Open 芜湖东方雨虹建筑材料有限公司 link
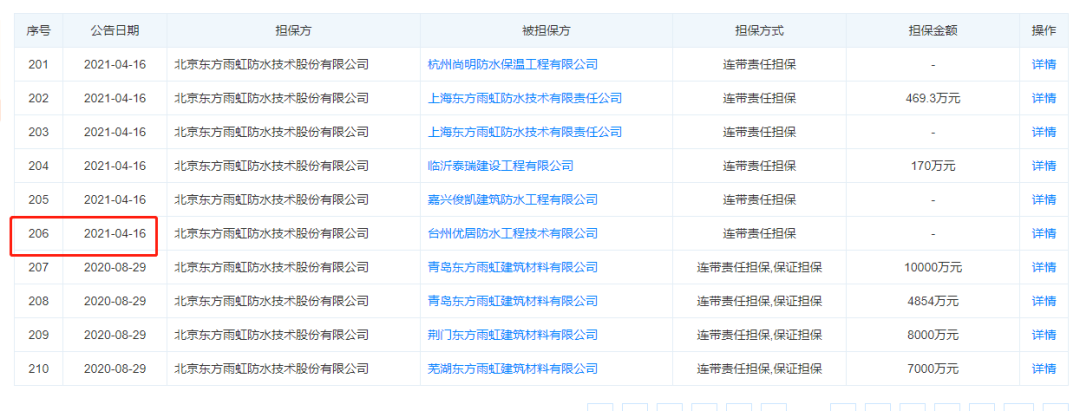 click(512, 369)
